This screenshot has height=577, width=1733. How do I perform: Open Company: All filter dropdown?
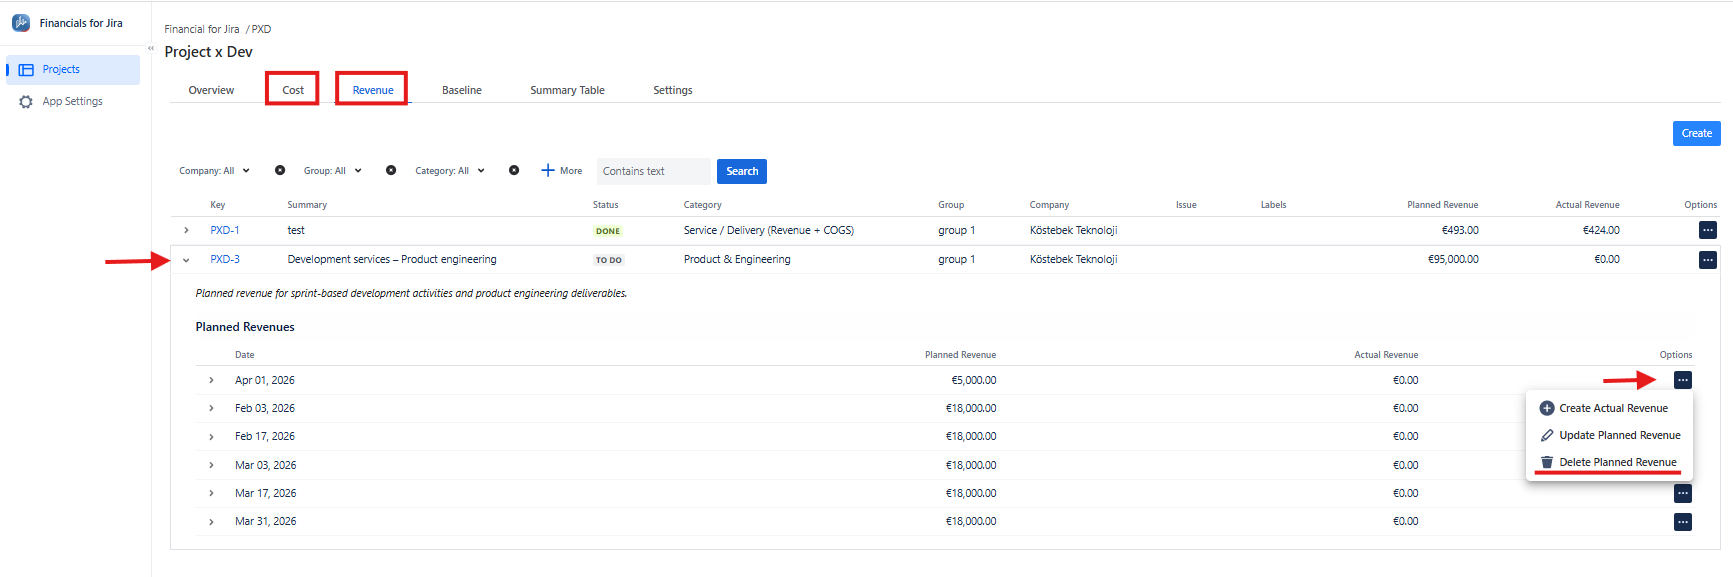tap(214, 171)
